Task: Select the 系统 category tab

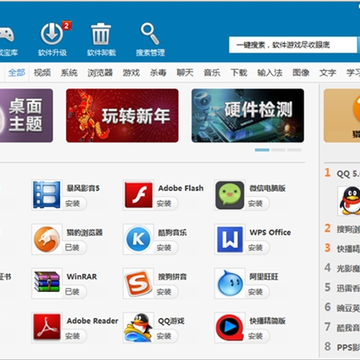Action: coord(69,72)
